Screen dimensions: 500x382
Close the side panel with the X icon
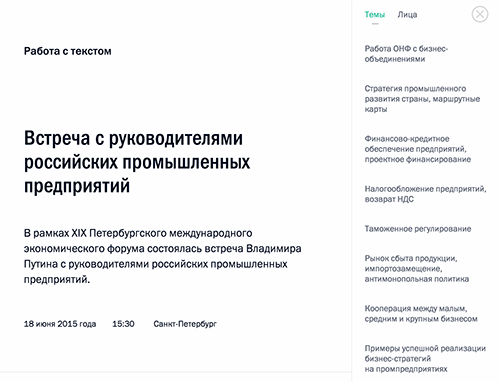click(x=480, y=14)
